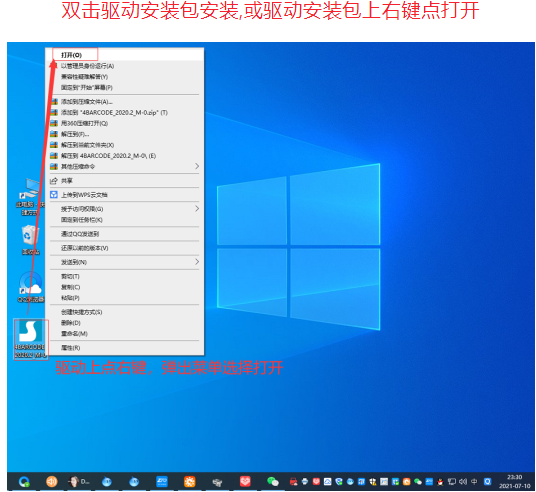Choose 剪切(T) in context menu
The height and width of the screenshot is (492, 536).
[x=125, y=276]
